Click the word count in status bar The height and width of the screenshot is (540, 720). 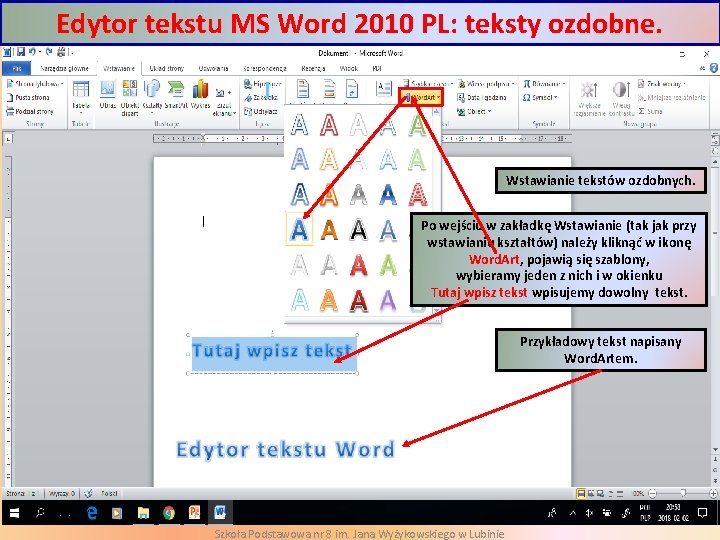coord(62,494)
